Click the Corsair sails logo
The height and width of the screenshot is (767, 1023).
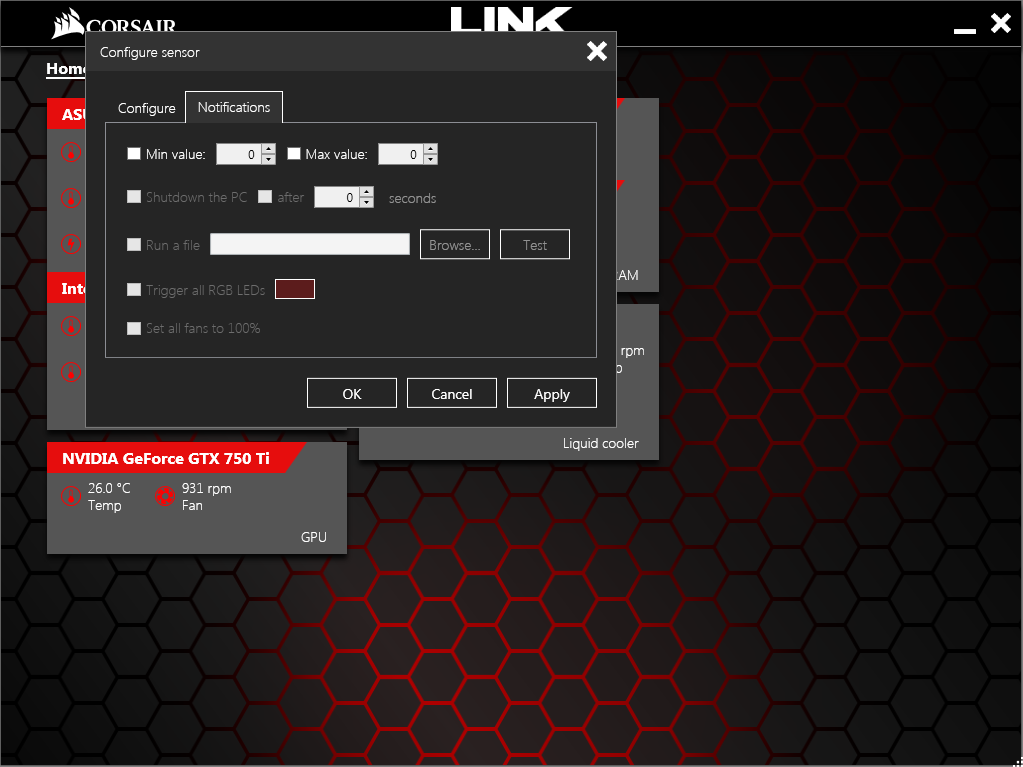click(x=67, y=26)
